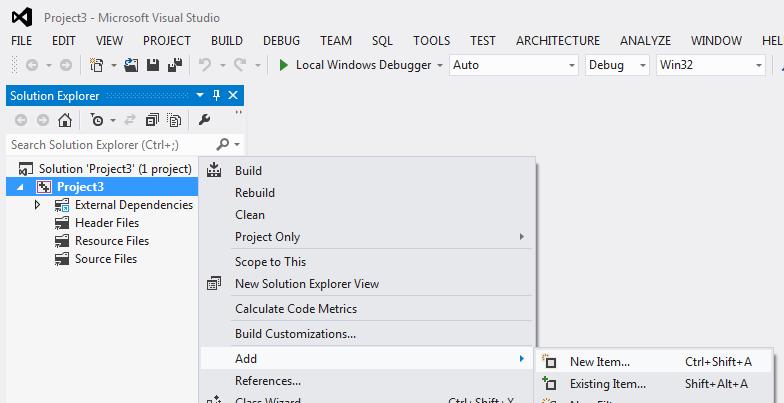
Task: Expand the External Dependencies node
Action: 37,204
